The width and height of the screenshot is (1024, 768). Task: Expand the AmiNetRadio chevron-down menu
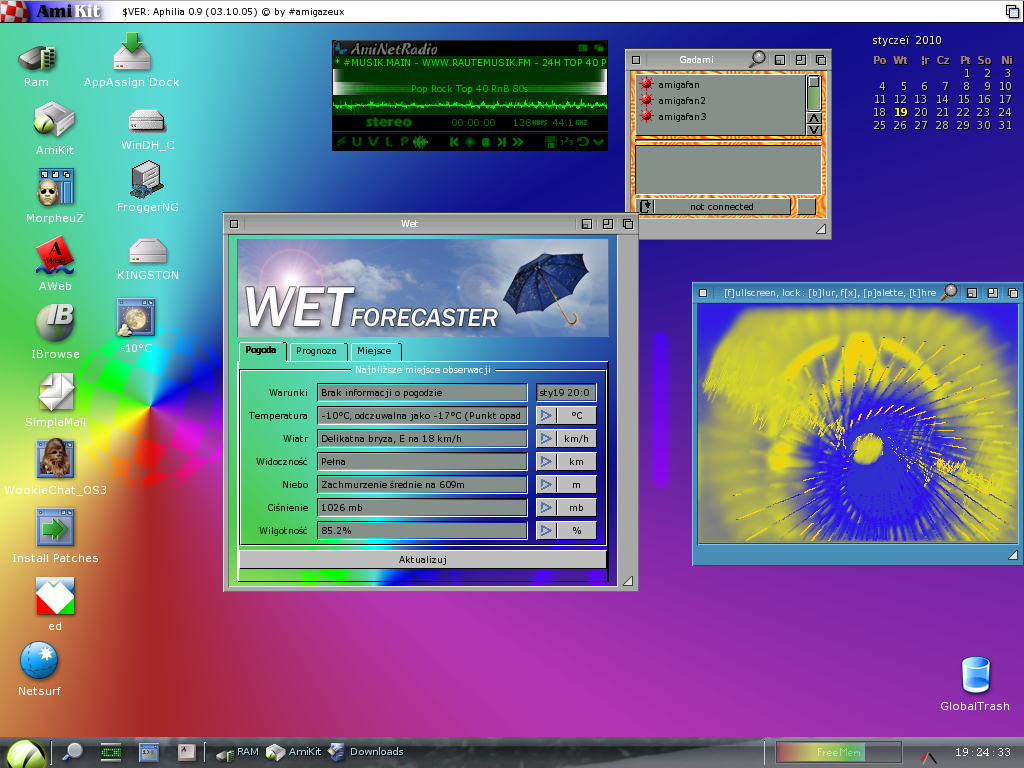tap(598, 142)
